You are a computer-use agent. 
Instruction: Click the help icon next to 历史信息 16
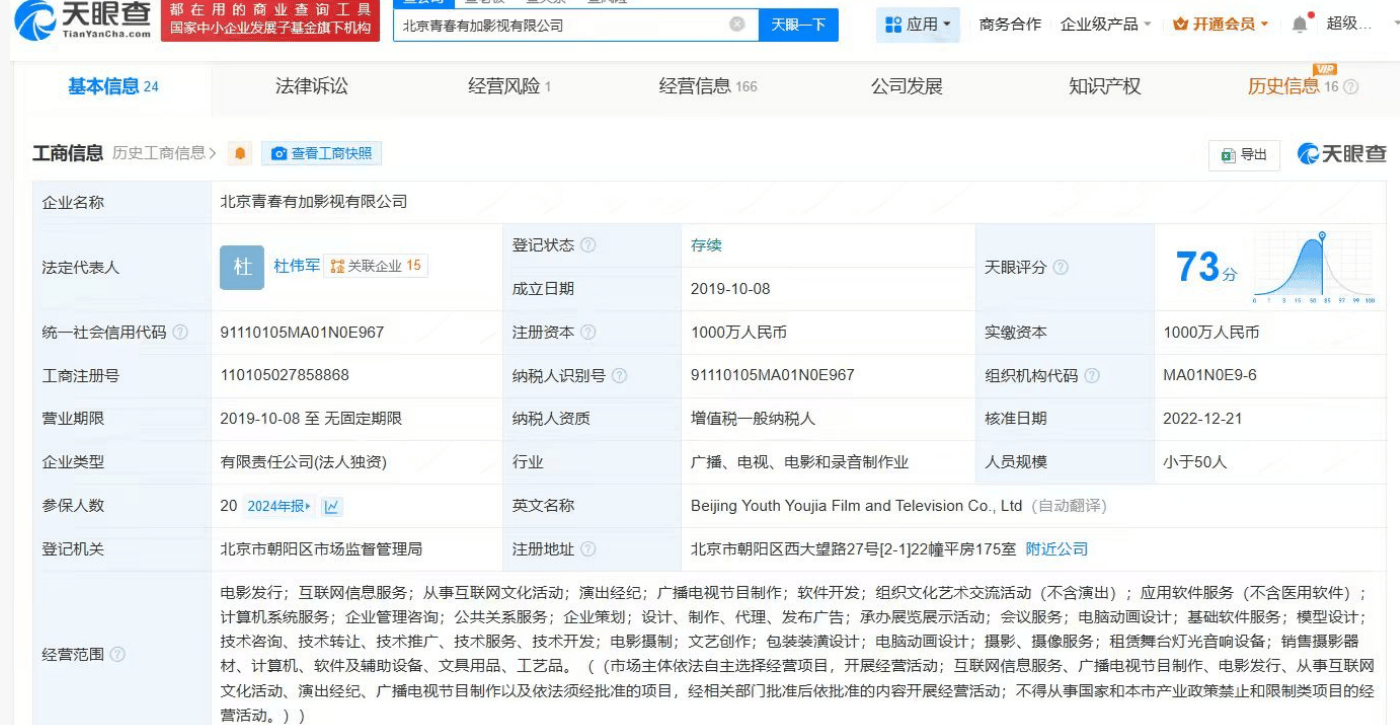1351,87
